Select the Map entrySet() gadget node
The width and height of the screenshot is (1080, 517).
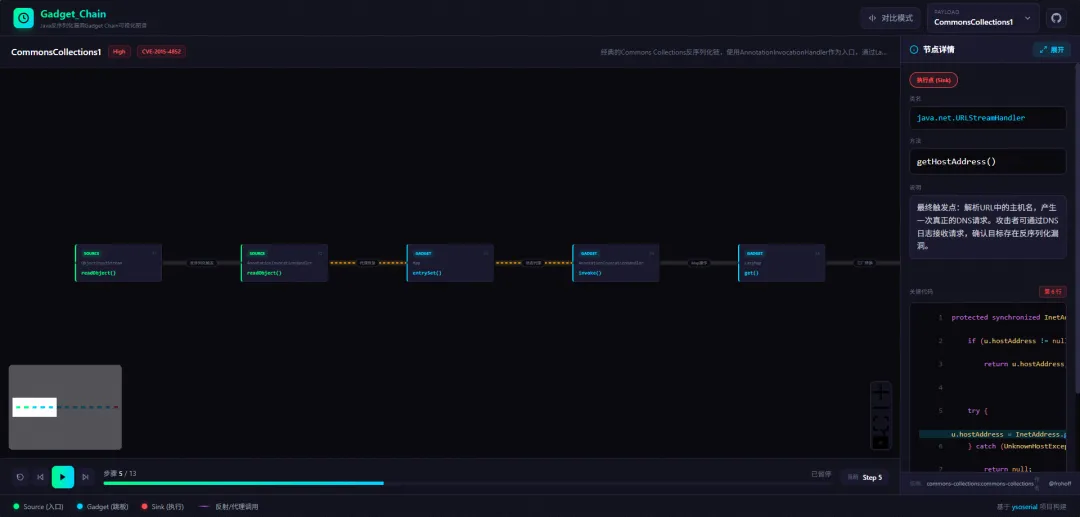450,263
